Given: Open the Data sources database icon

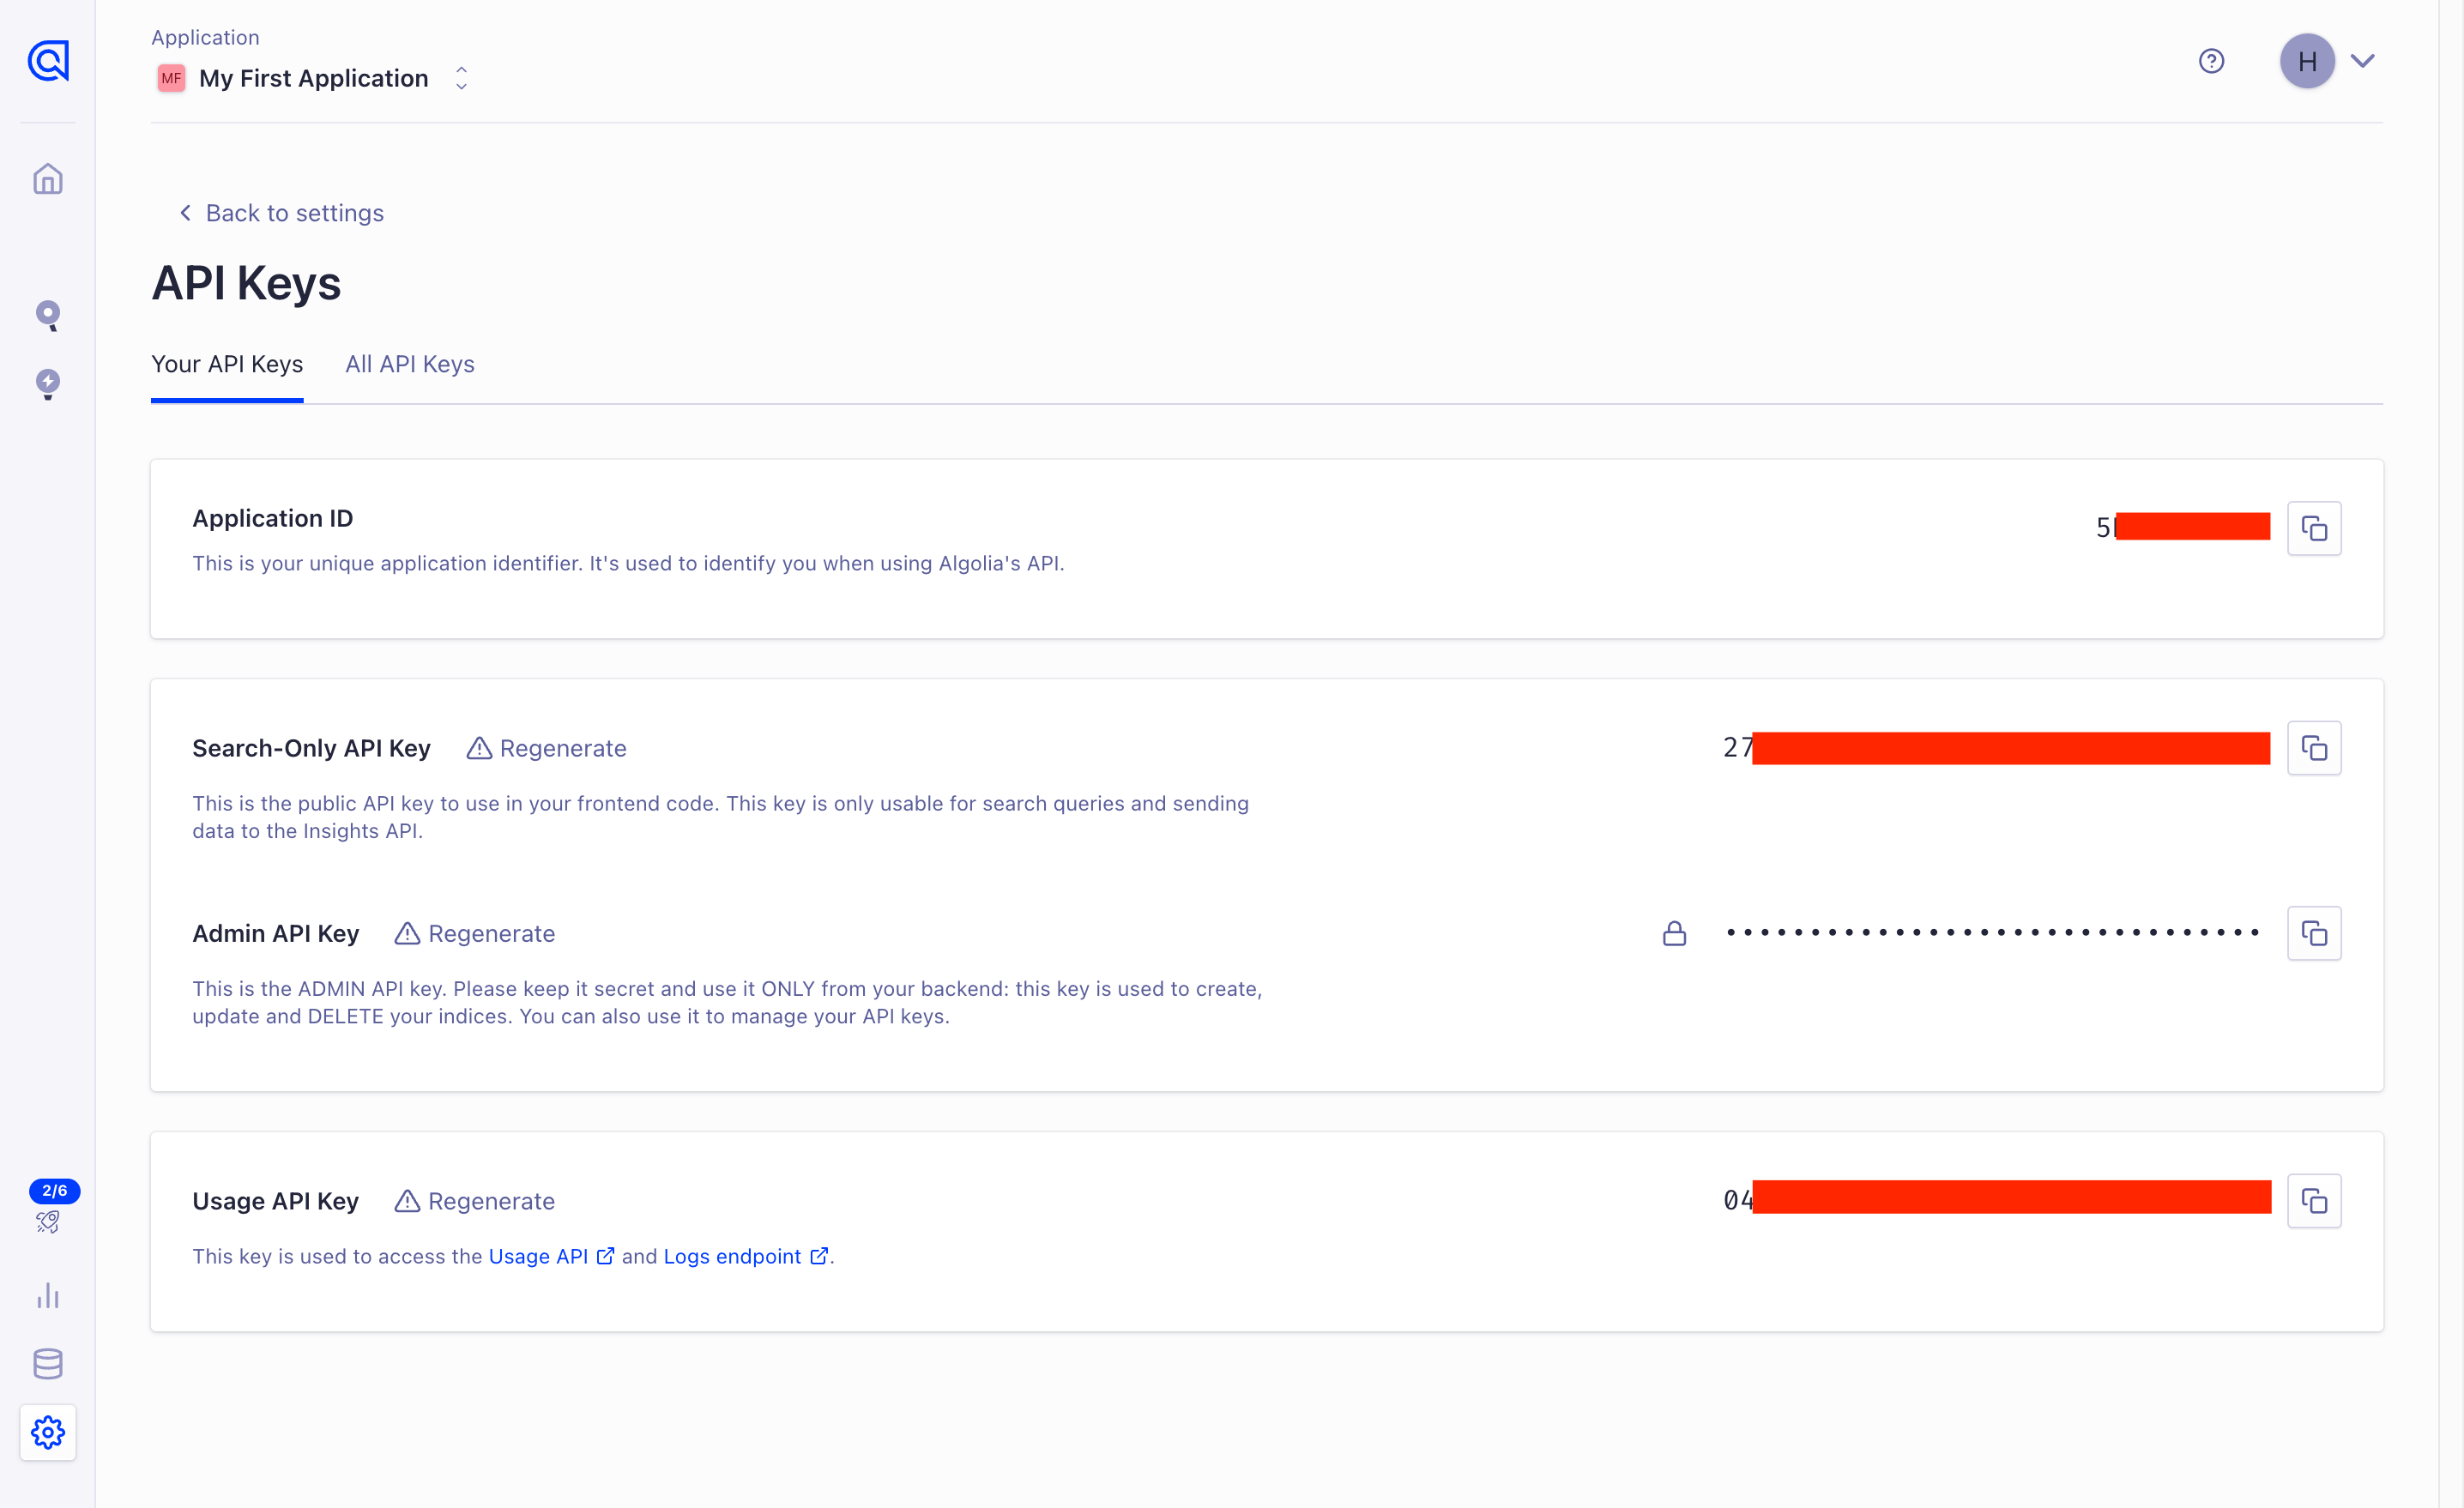Looking at the screenshot, I should point(48,1364).
